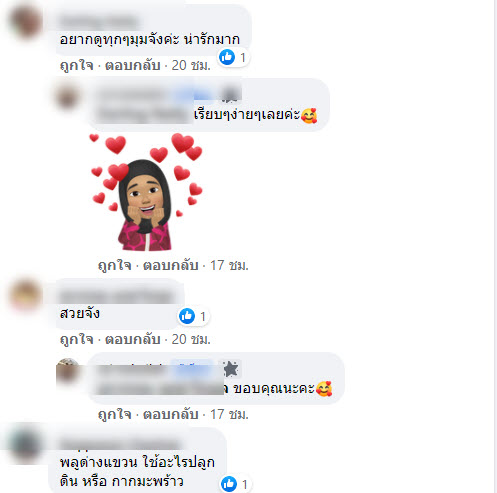Click like reaction icon on 'สวยจัง' comment
The image size is (497, 493).
(x=187, y=316)
